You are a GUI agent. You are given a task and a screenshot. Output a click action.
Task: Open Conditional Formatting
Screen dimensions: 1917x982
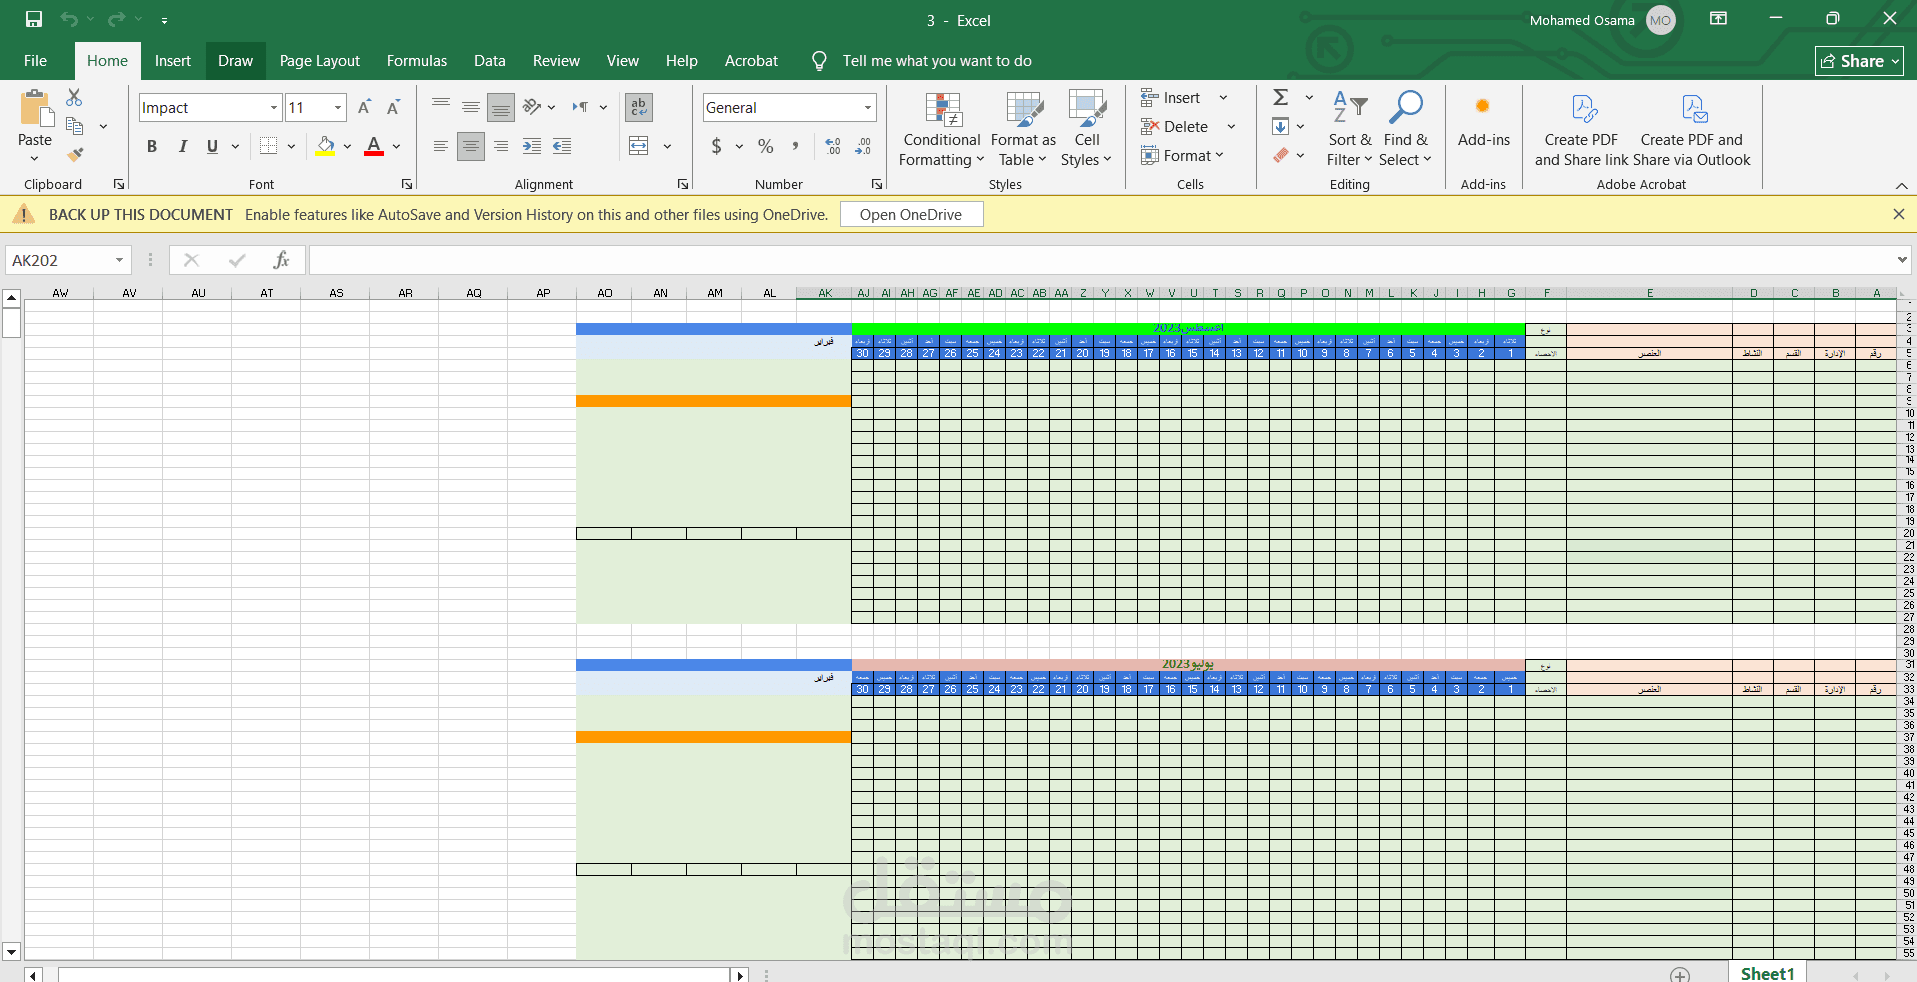[x=942, y=129]
